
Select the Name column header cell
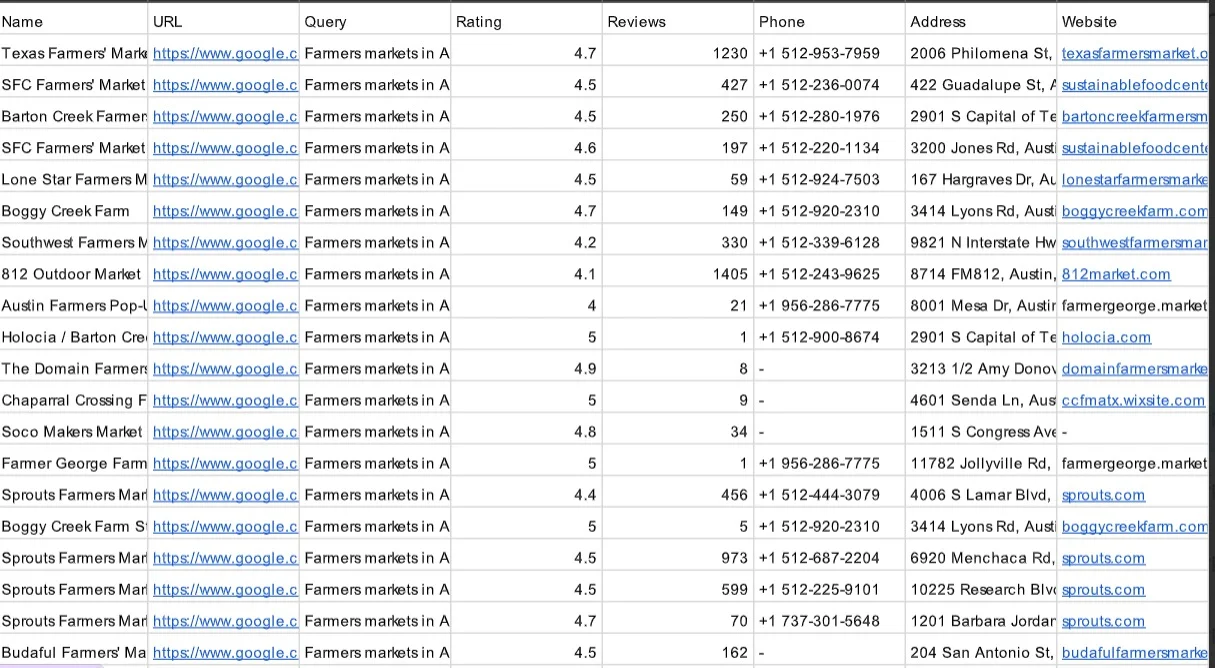click(x=73, y=21)
